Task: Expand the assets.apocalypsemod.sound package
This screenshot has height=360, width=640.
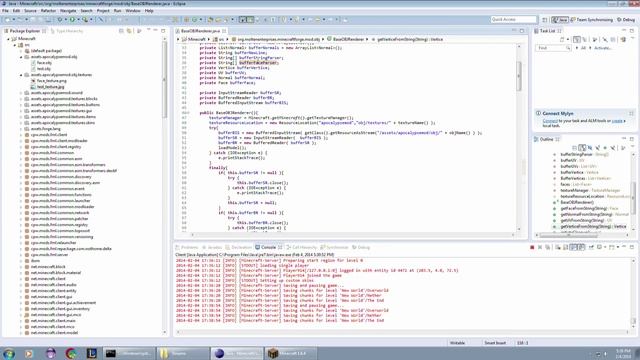Action: (21, 93)
